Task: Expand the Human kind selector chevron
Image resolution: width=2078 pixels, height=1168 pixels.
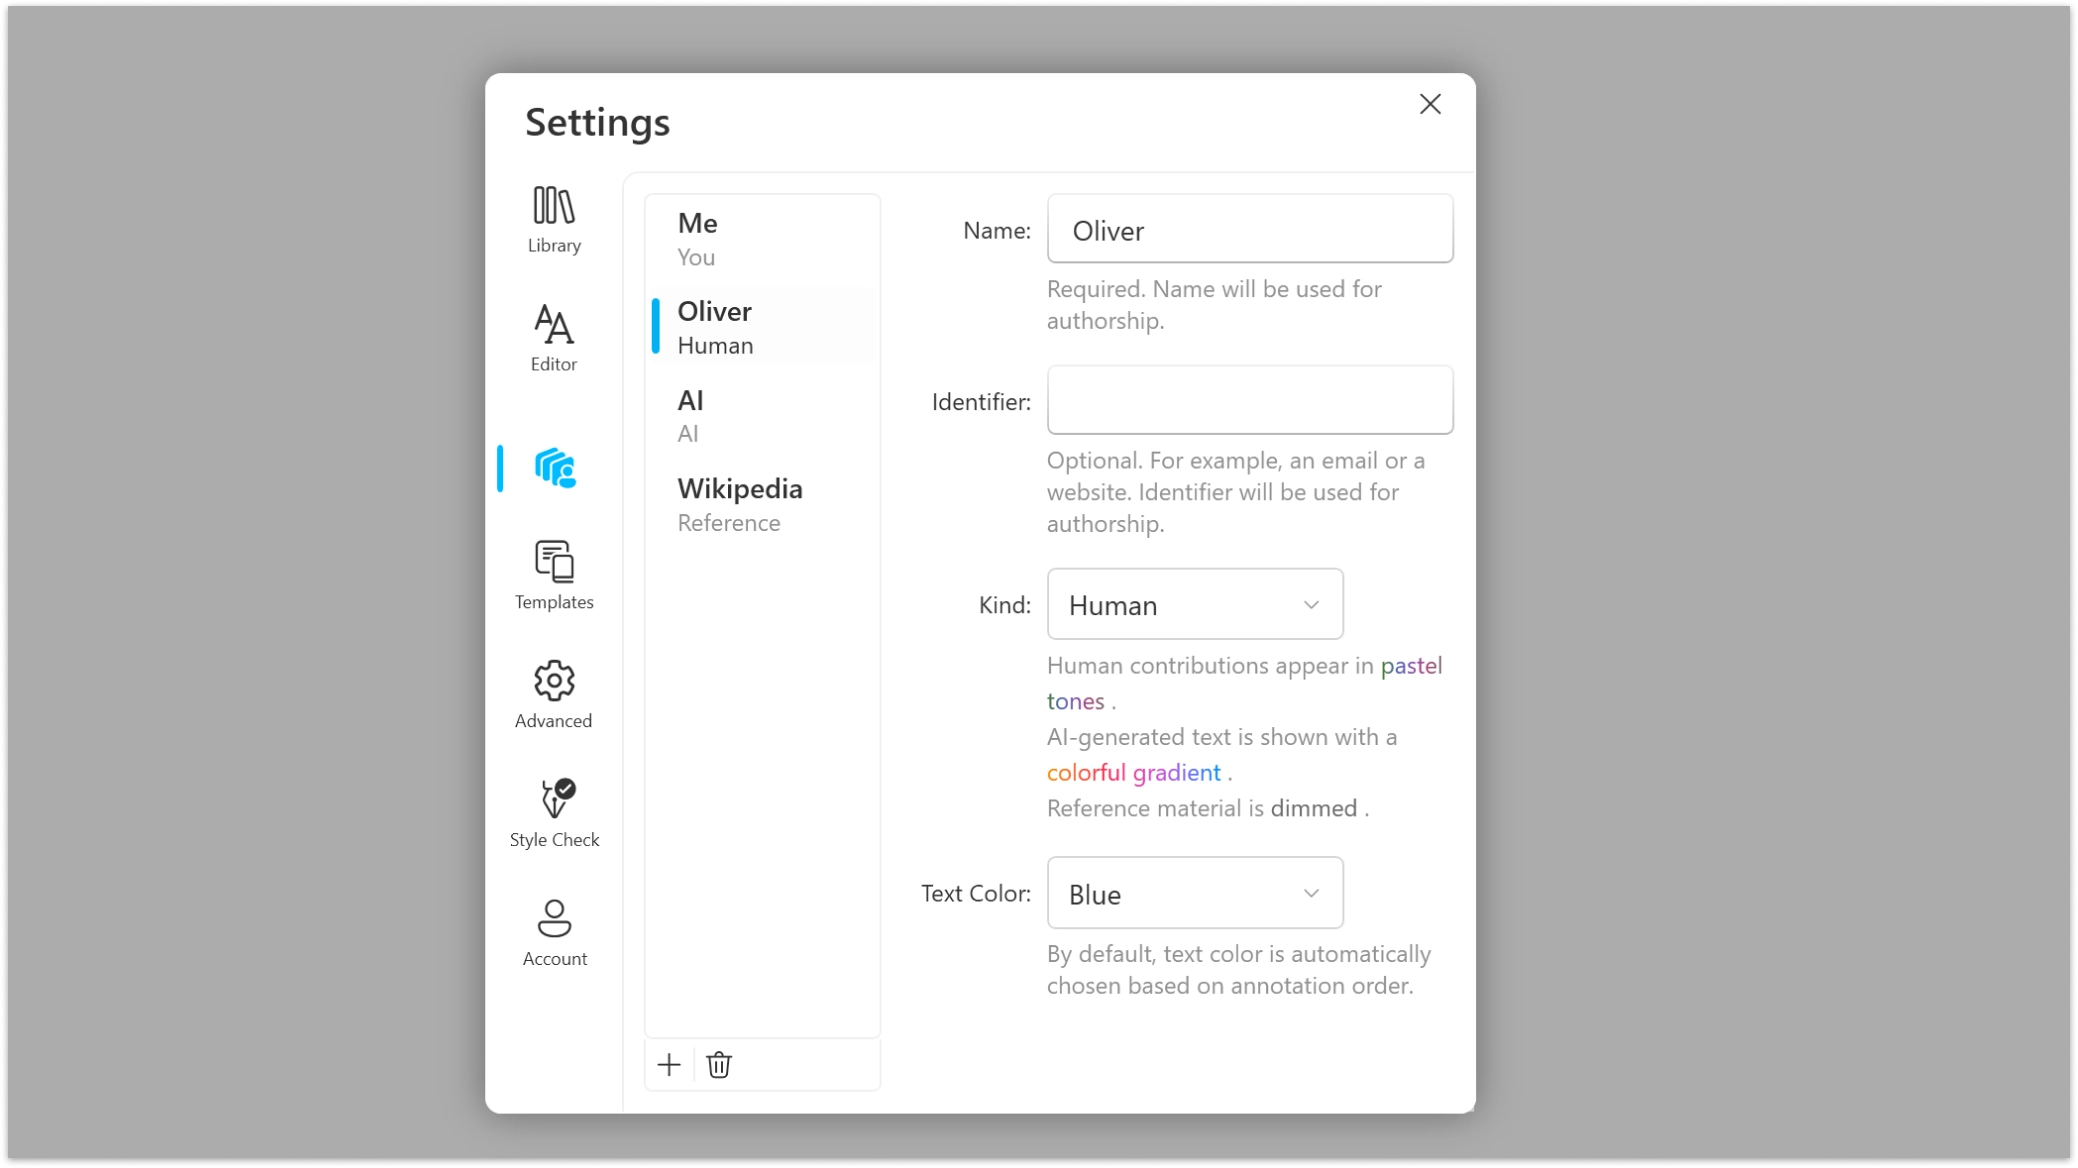Action: coord(1311,604)
